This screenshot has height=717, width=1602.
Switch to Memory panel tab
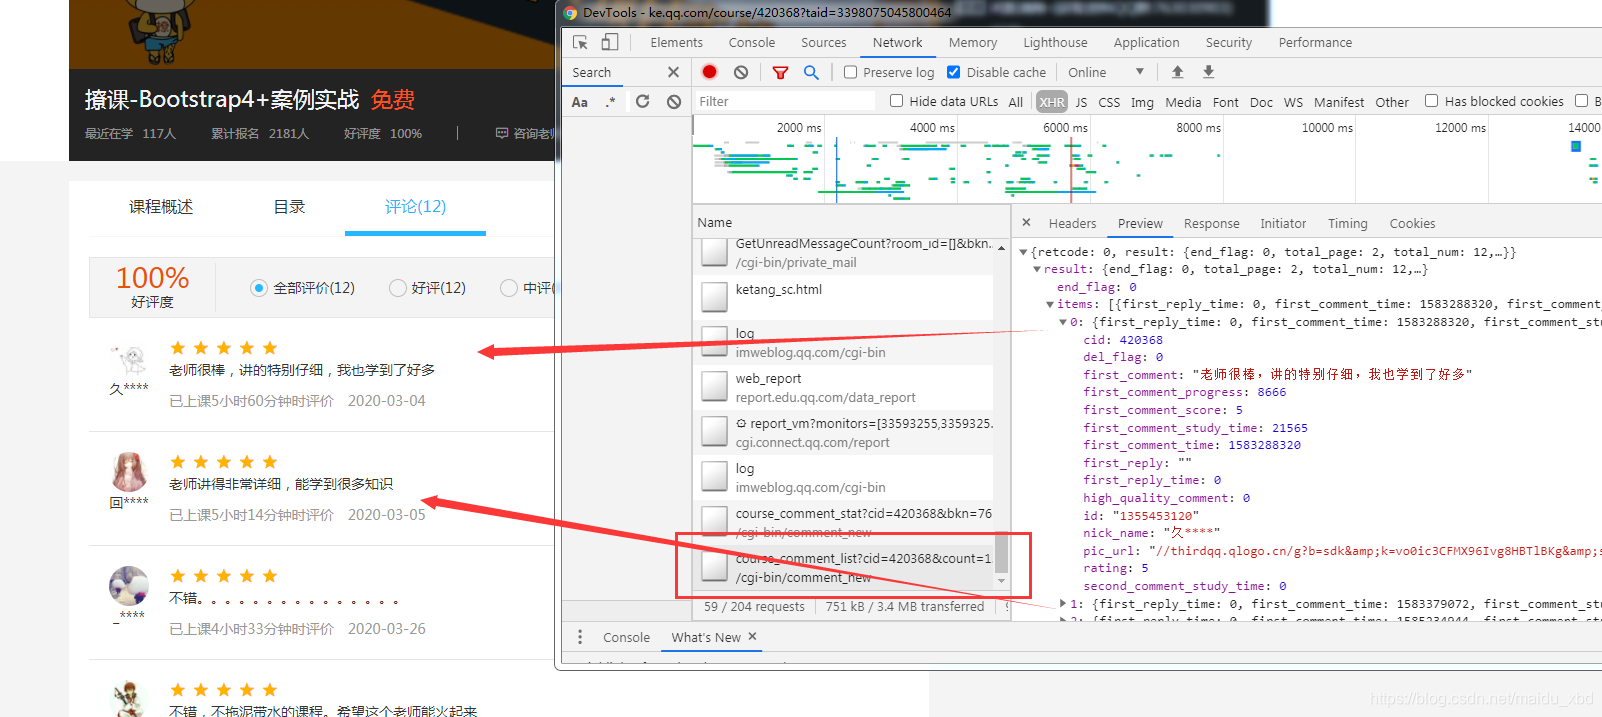coord(973,42)
